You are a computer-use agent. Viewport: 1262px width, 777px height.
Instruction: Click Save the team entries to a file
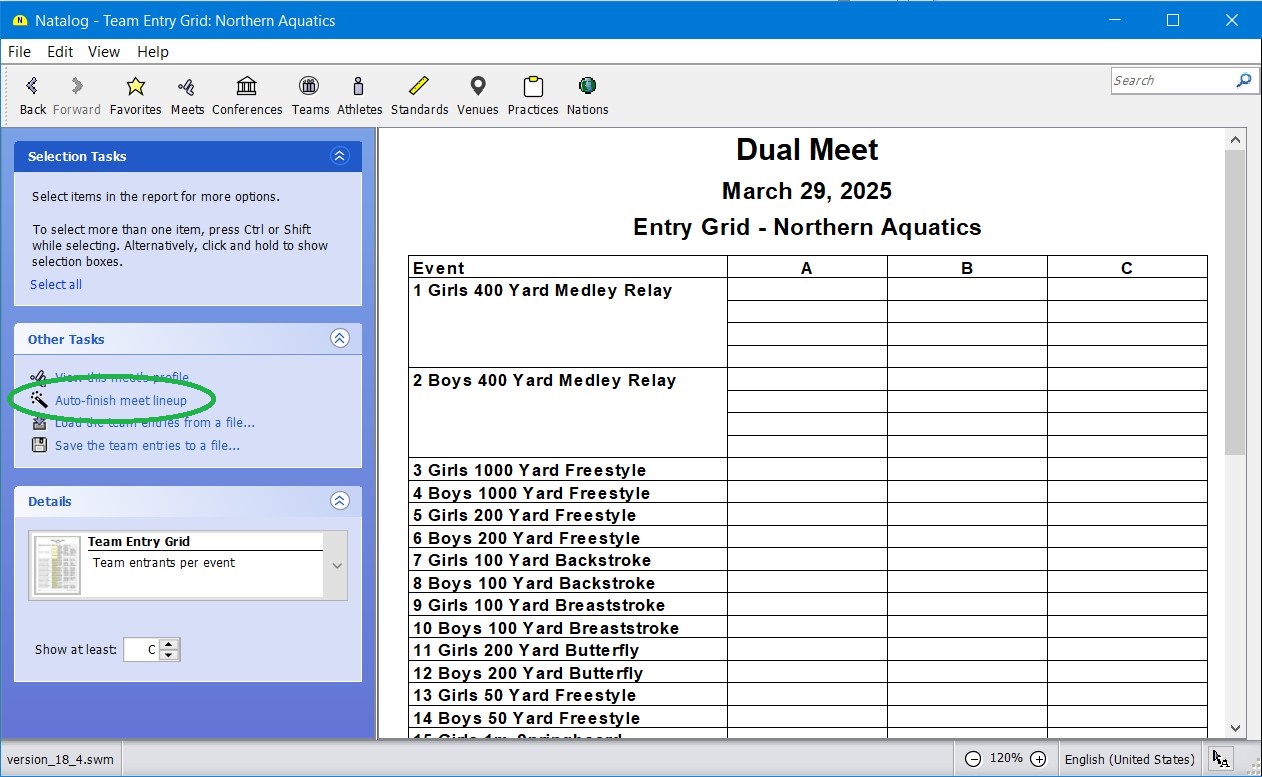(147, 446)
